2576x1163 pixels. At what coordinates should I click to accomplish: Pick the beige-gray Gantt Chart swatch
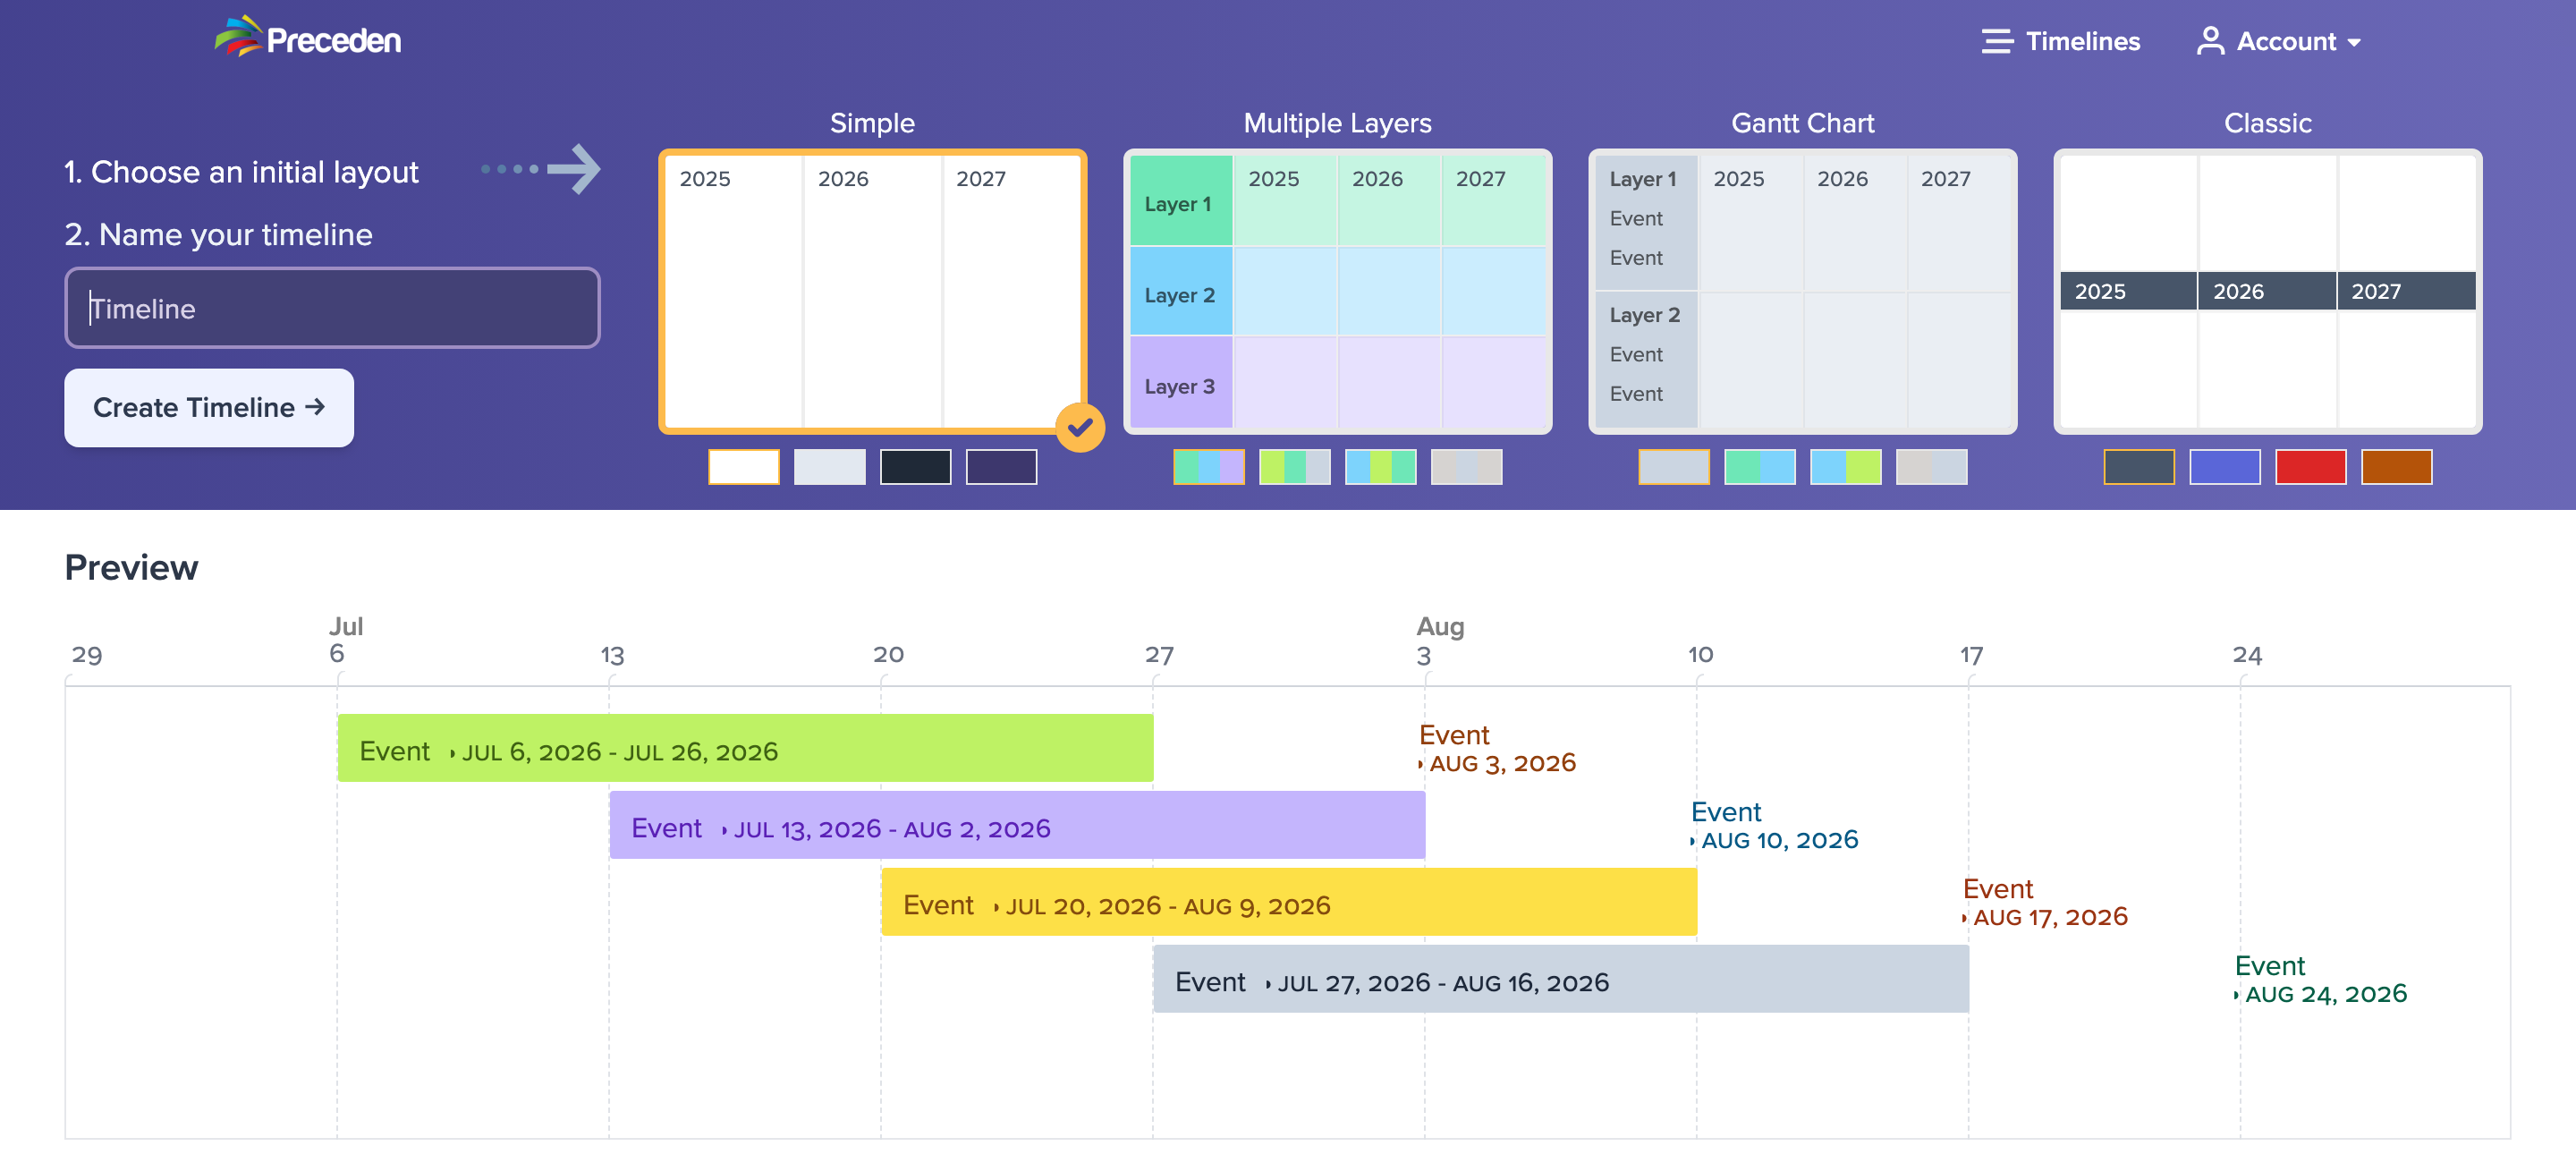click(x=1932, y=467)
